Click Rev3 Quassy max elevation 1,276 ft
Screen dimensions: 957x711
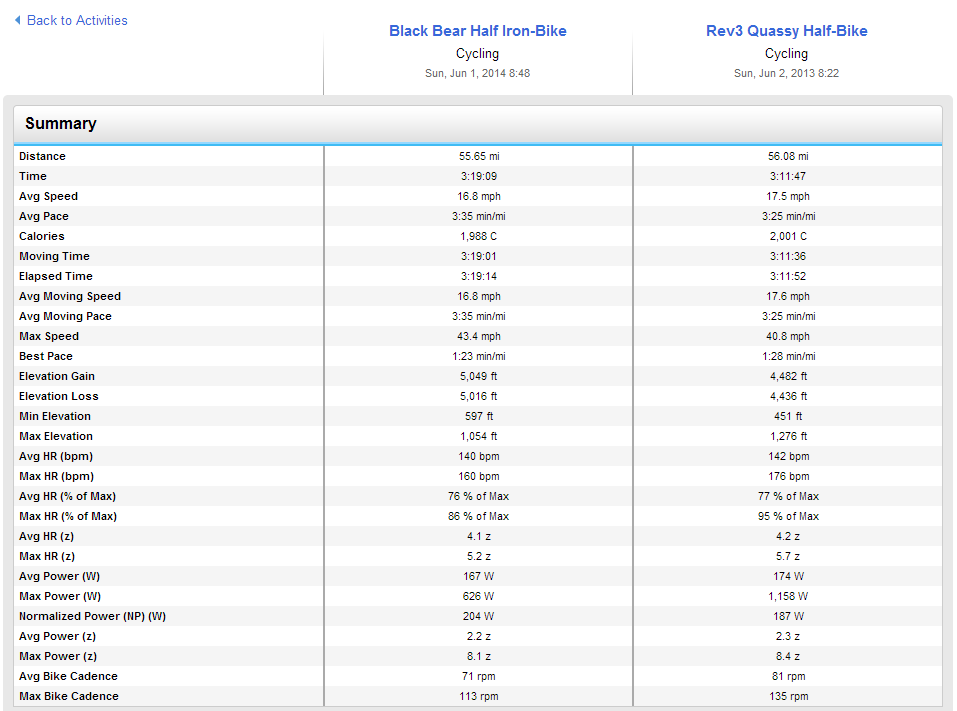pos(788,436)
